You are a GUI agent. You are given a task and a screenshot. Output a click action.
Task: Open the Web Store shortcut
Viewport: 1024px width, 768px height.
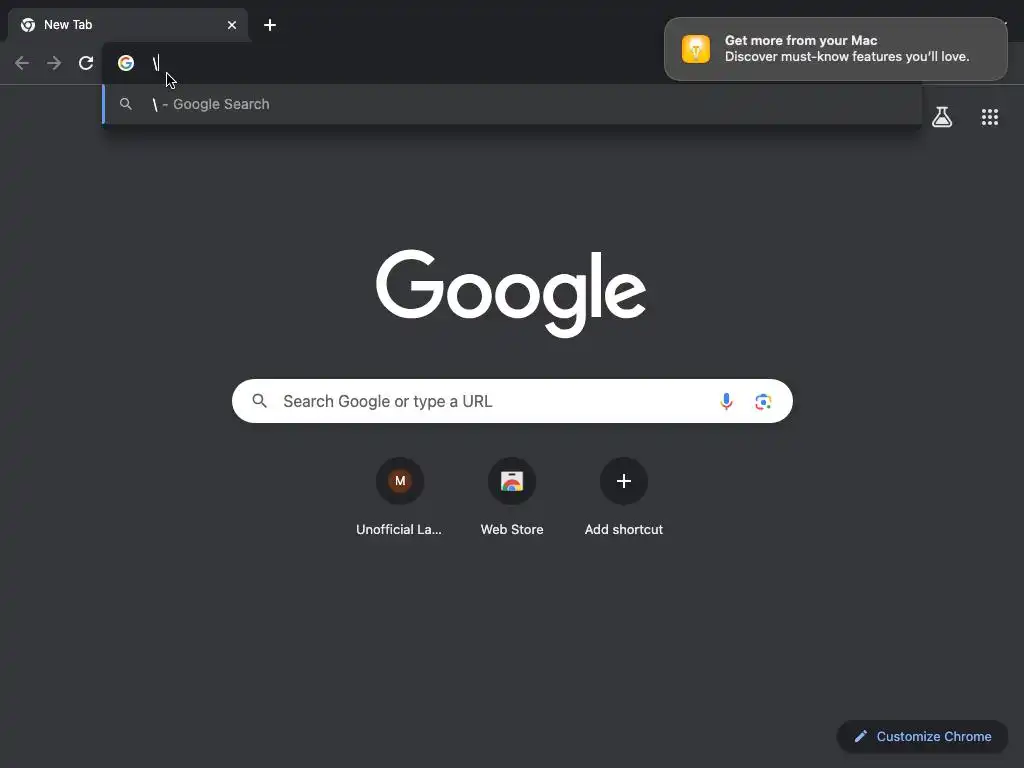click(512, 498)
